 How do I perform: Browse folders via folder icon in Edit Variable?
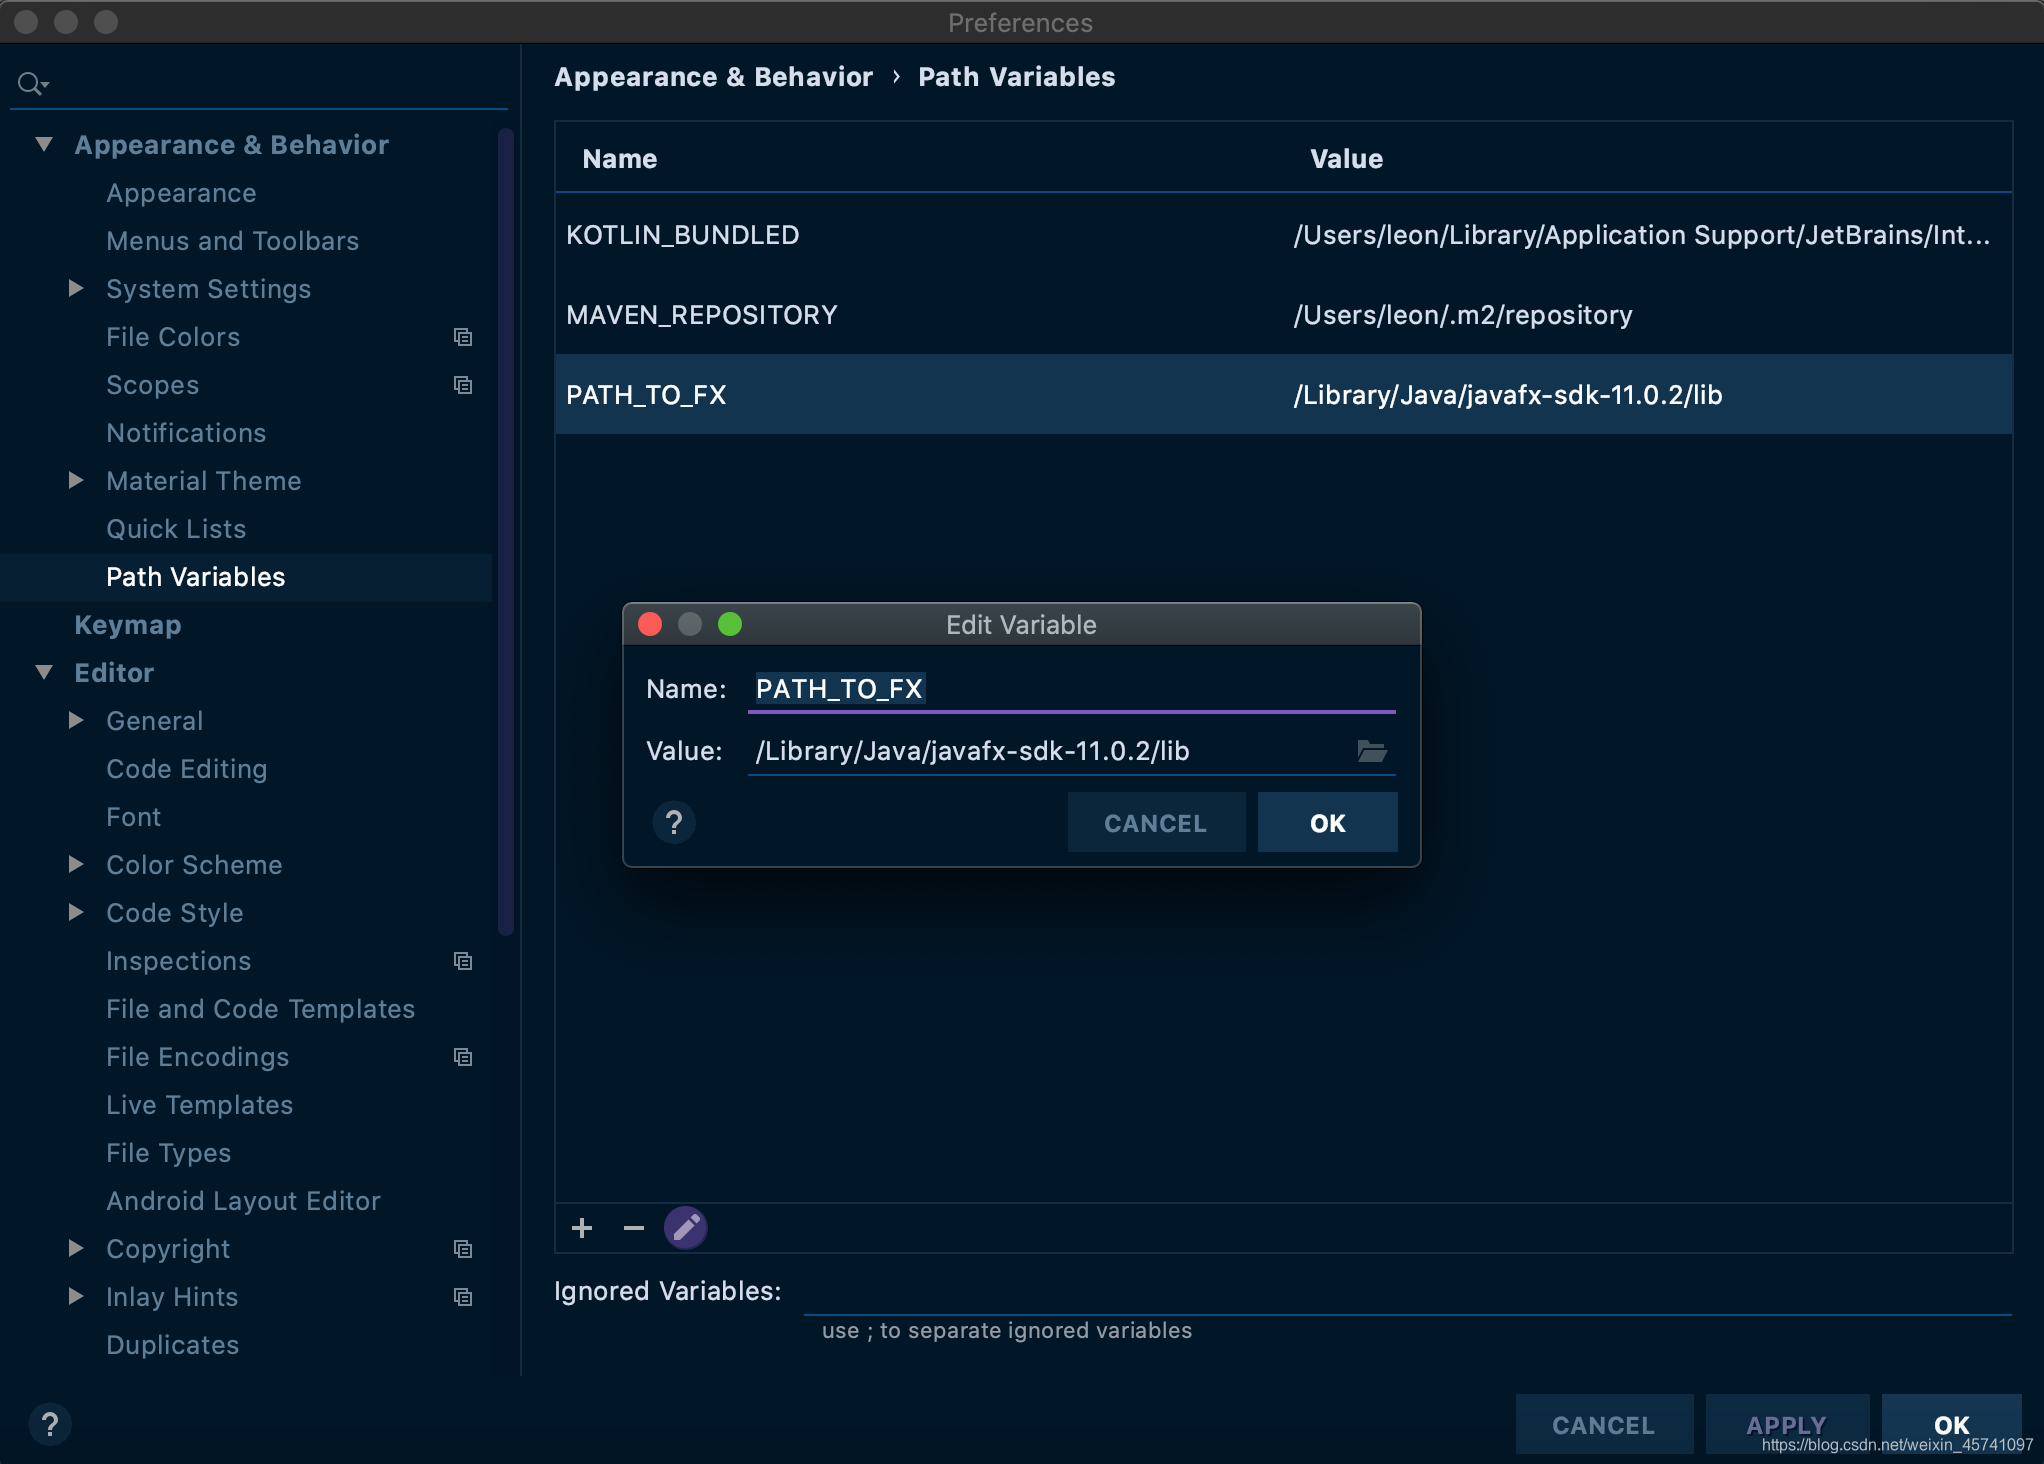[1372, 751]
